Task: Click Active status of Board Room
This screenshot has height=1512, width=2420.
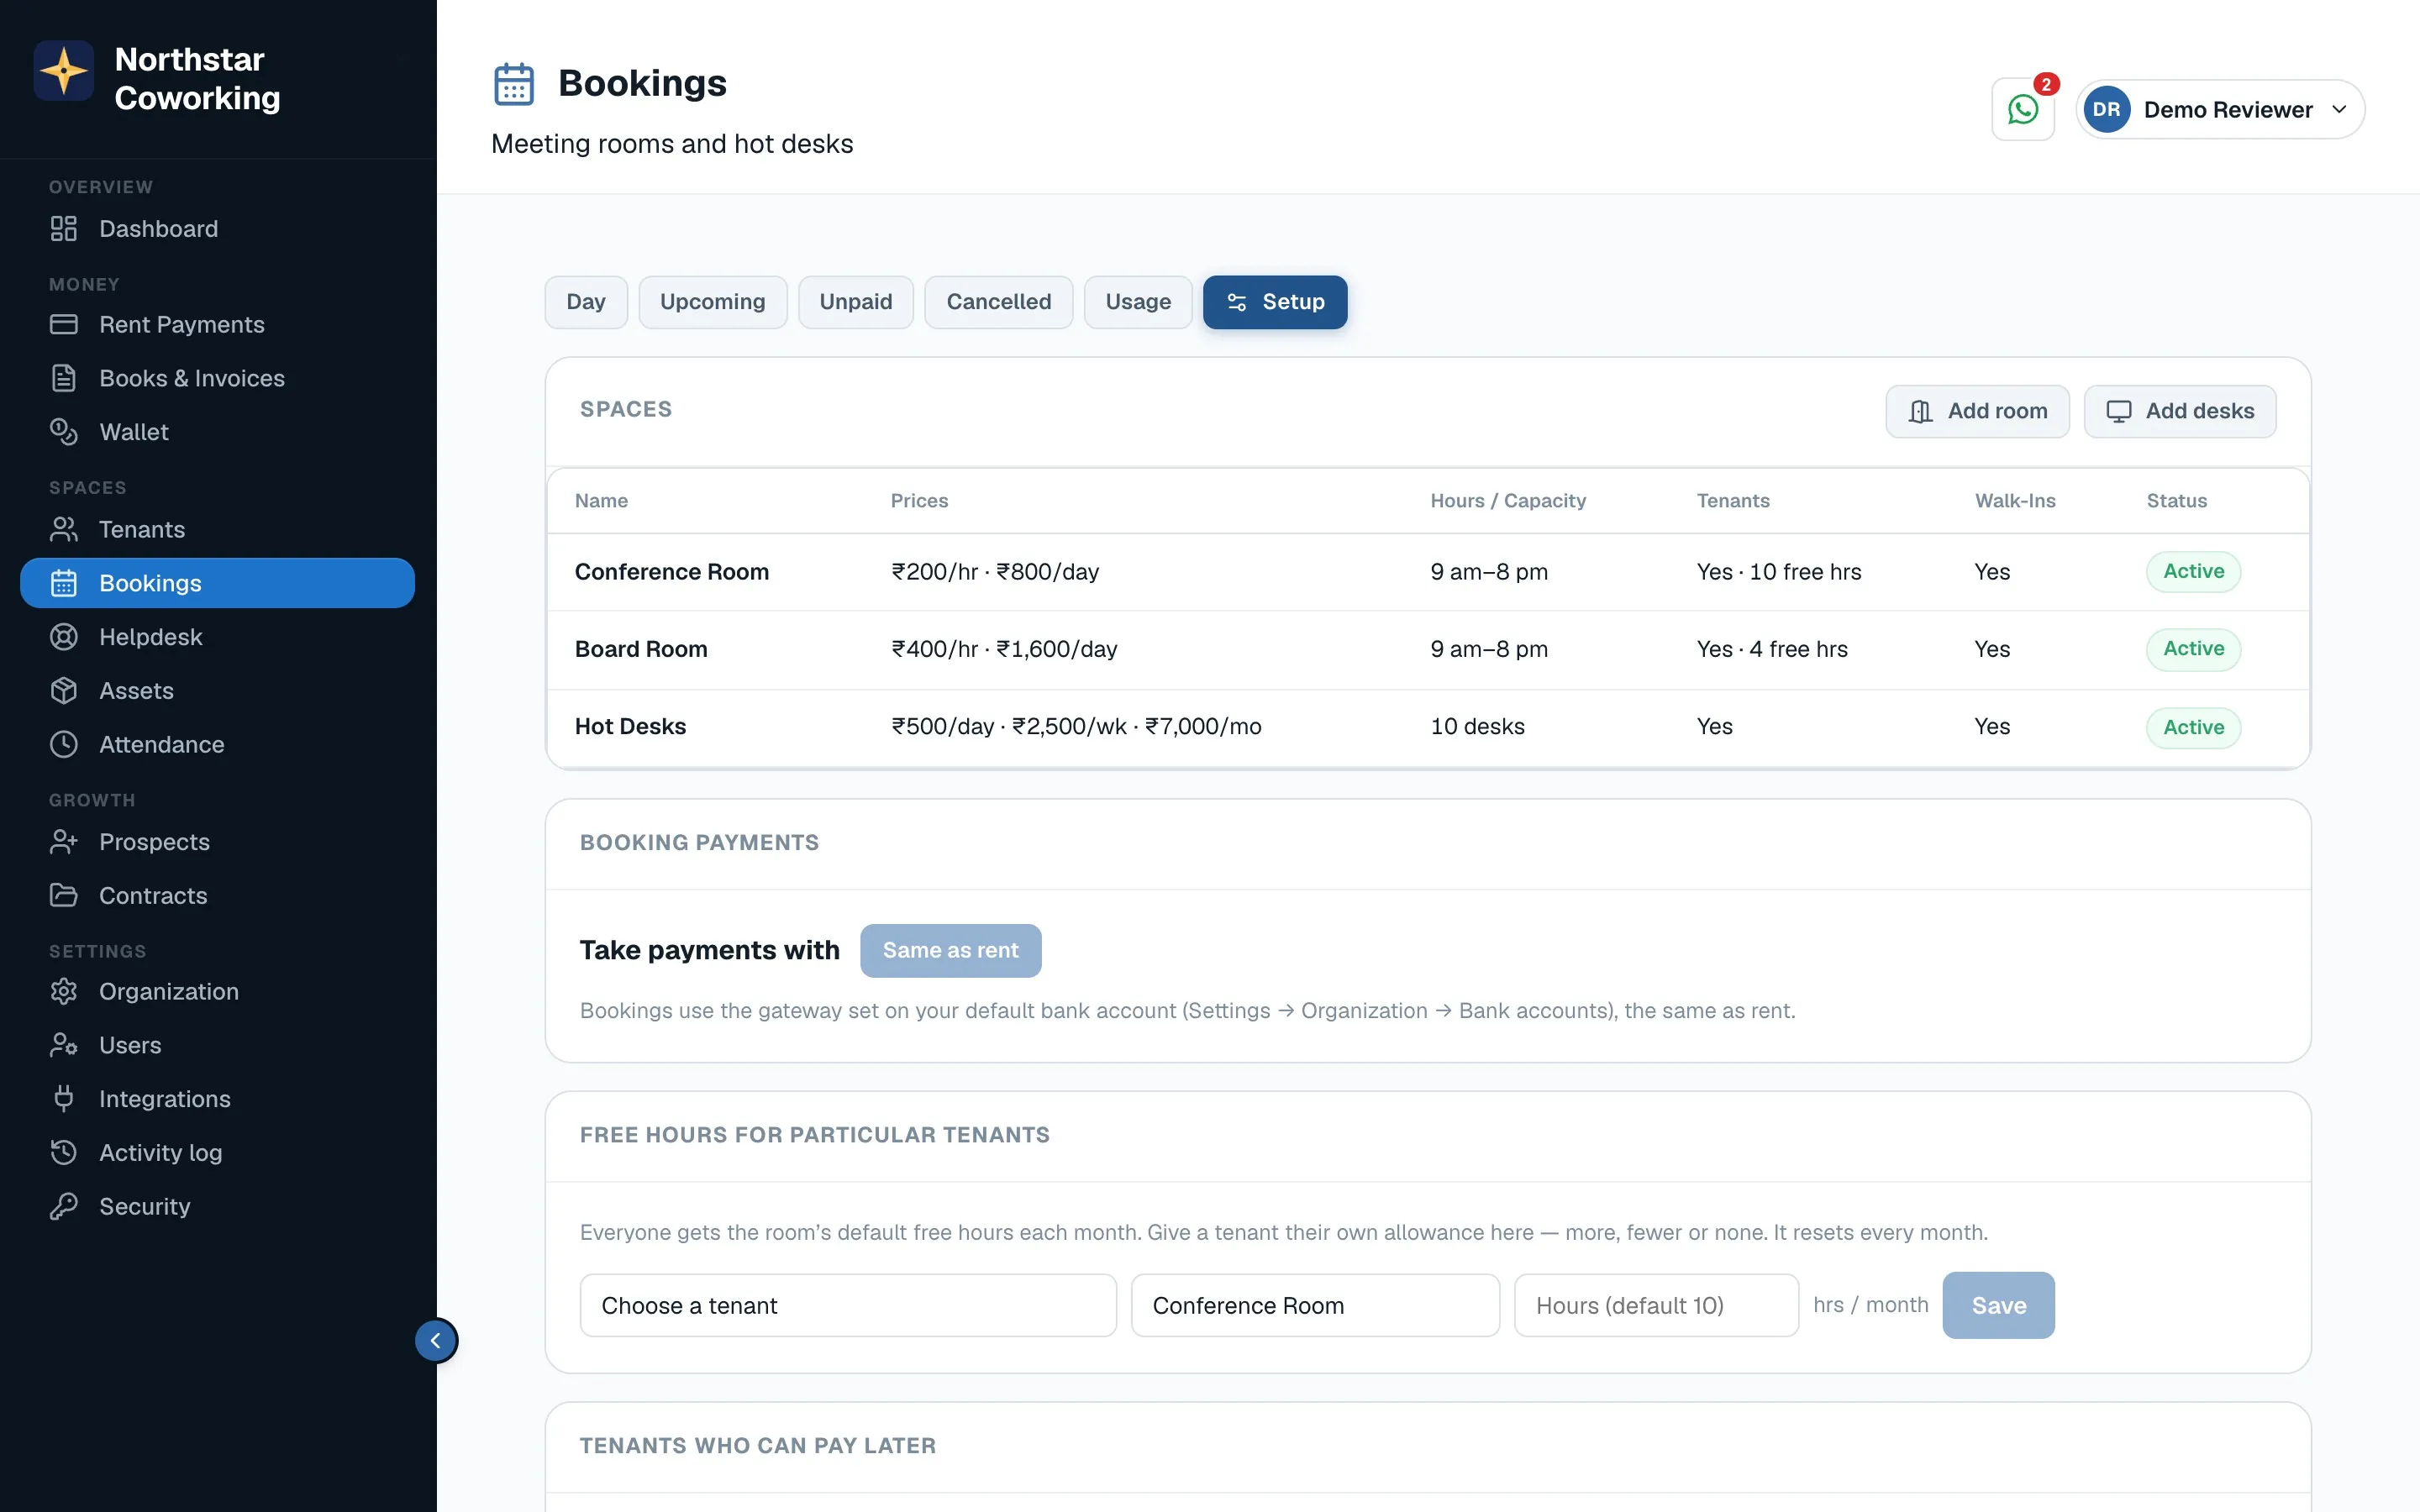Action: pos(2193,650)
